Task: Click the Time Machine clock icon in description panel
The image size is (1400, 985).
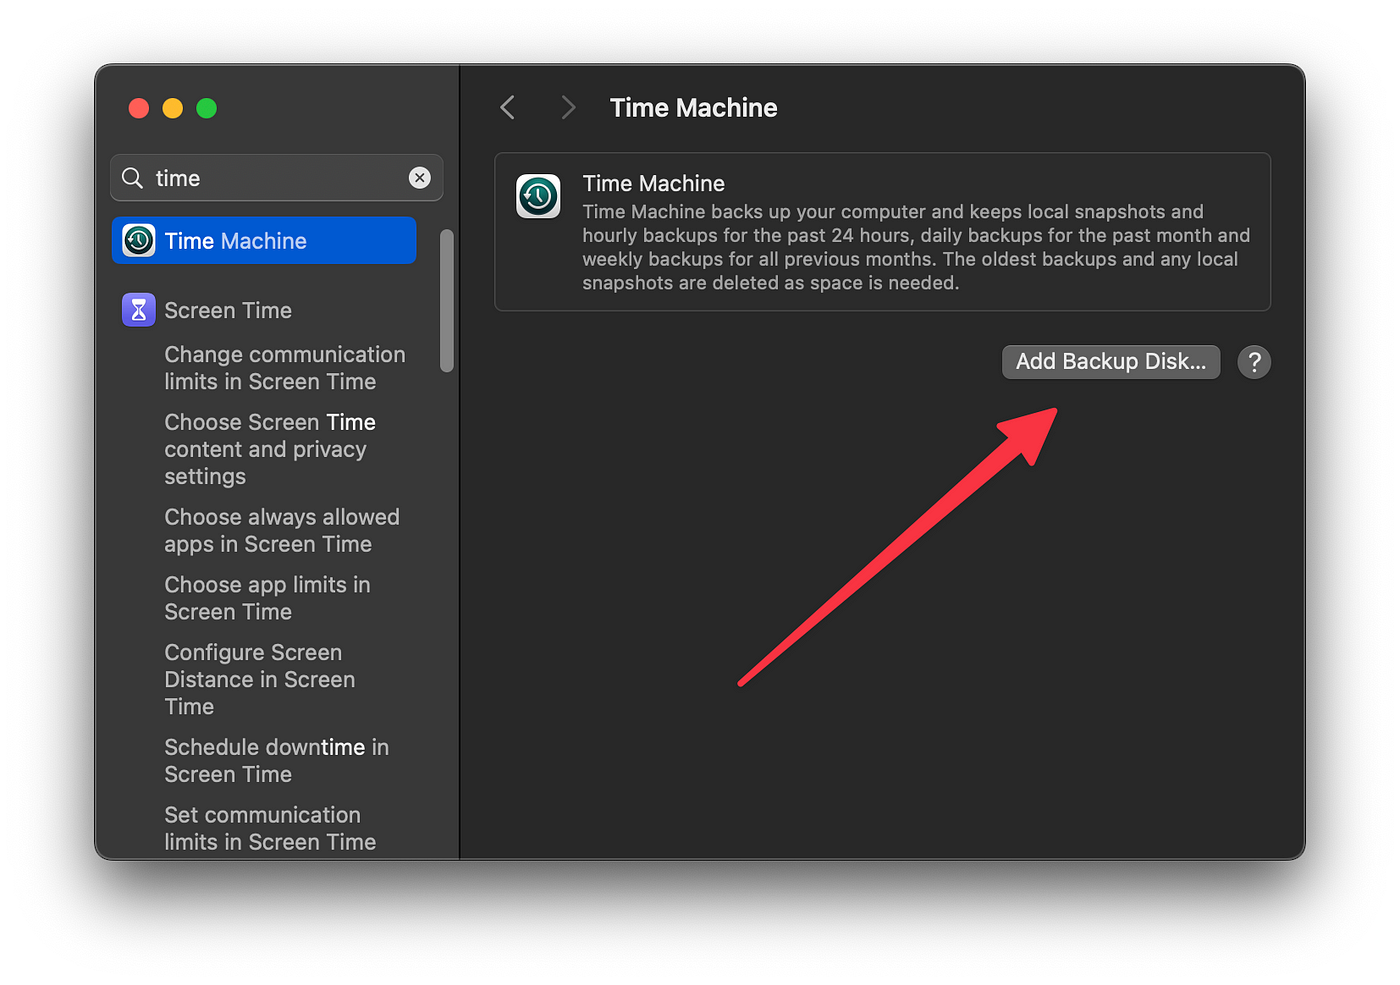Action: (538, 195)
